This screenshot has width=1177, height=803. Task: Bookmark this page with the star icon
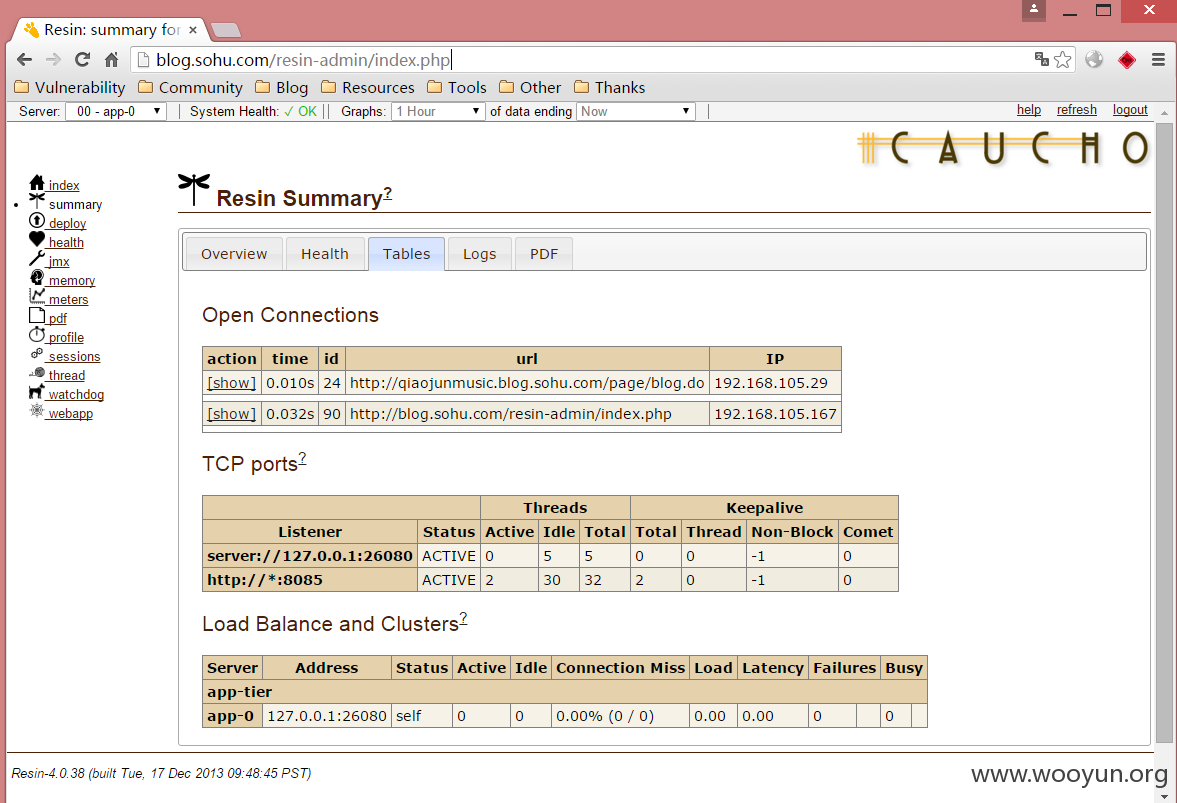[x=1062, y=59]
